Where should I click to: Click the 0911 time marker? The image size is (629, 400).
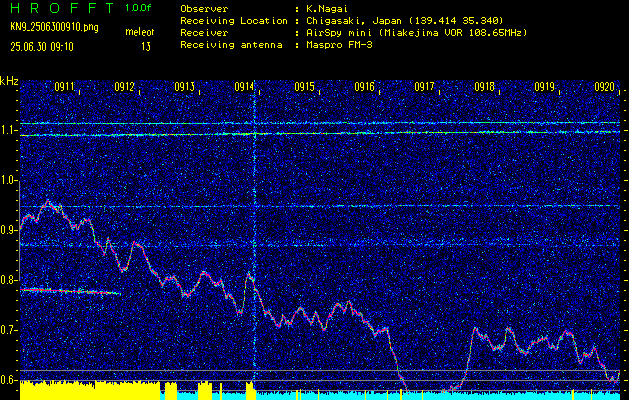click(x=64, y=87)
